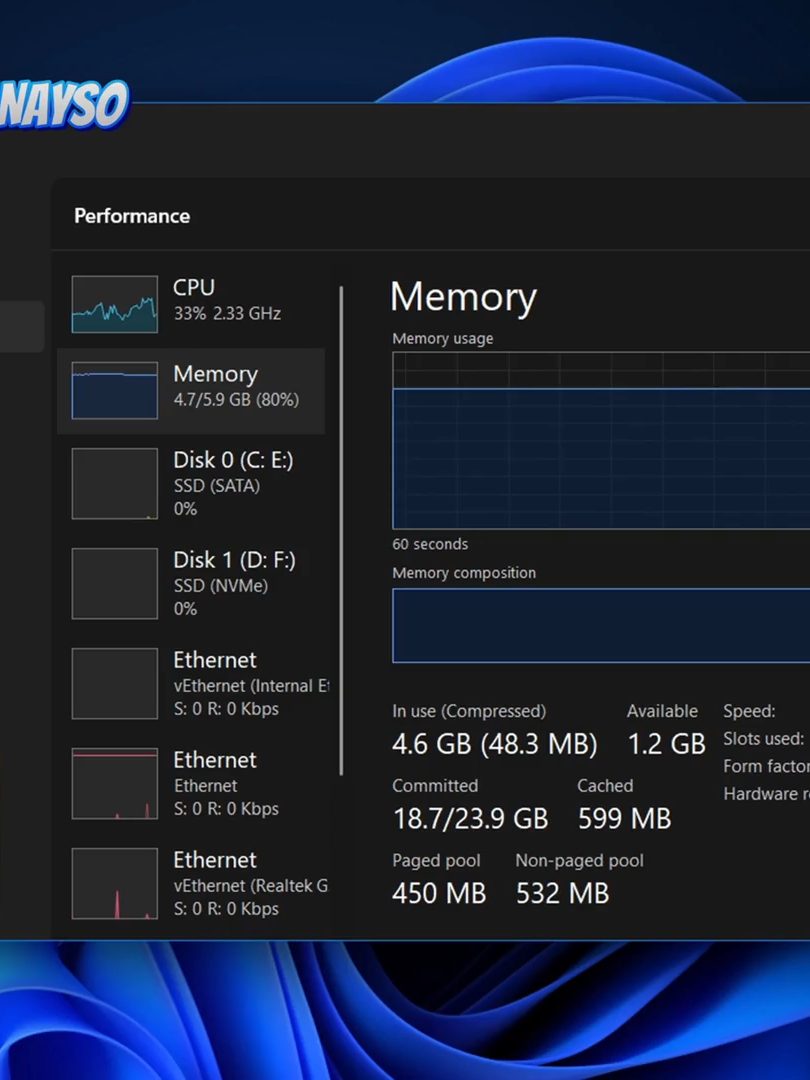Screen dimensions: 810x1080
Task: Click the 599 MB cached value
Action: point(624,819)
